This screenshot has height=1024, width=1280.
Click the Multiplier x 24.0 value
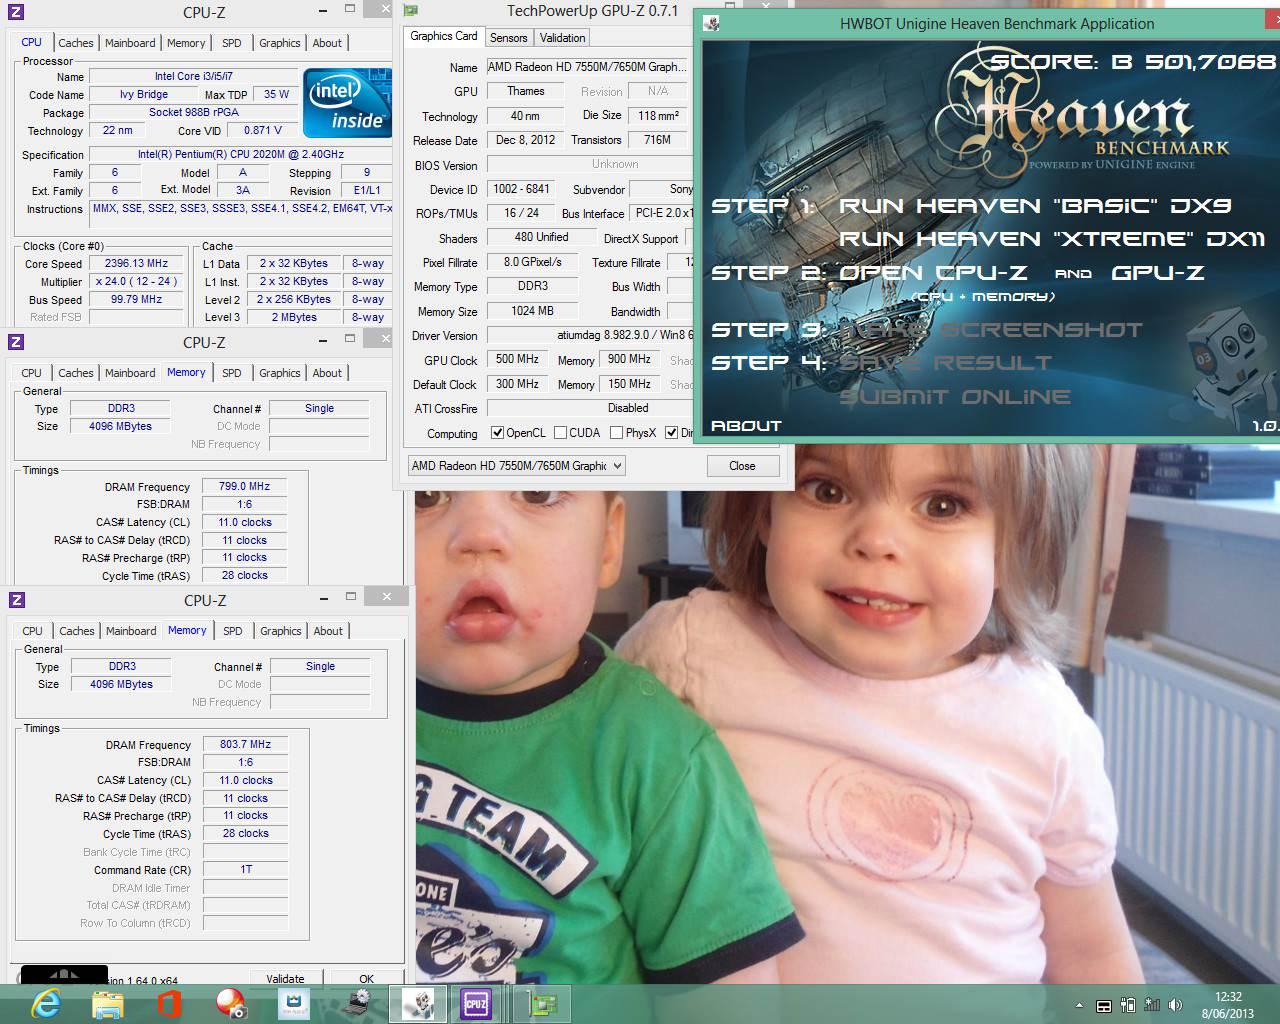(x=136, y=281)
